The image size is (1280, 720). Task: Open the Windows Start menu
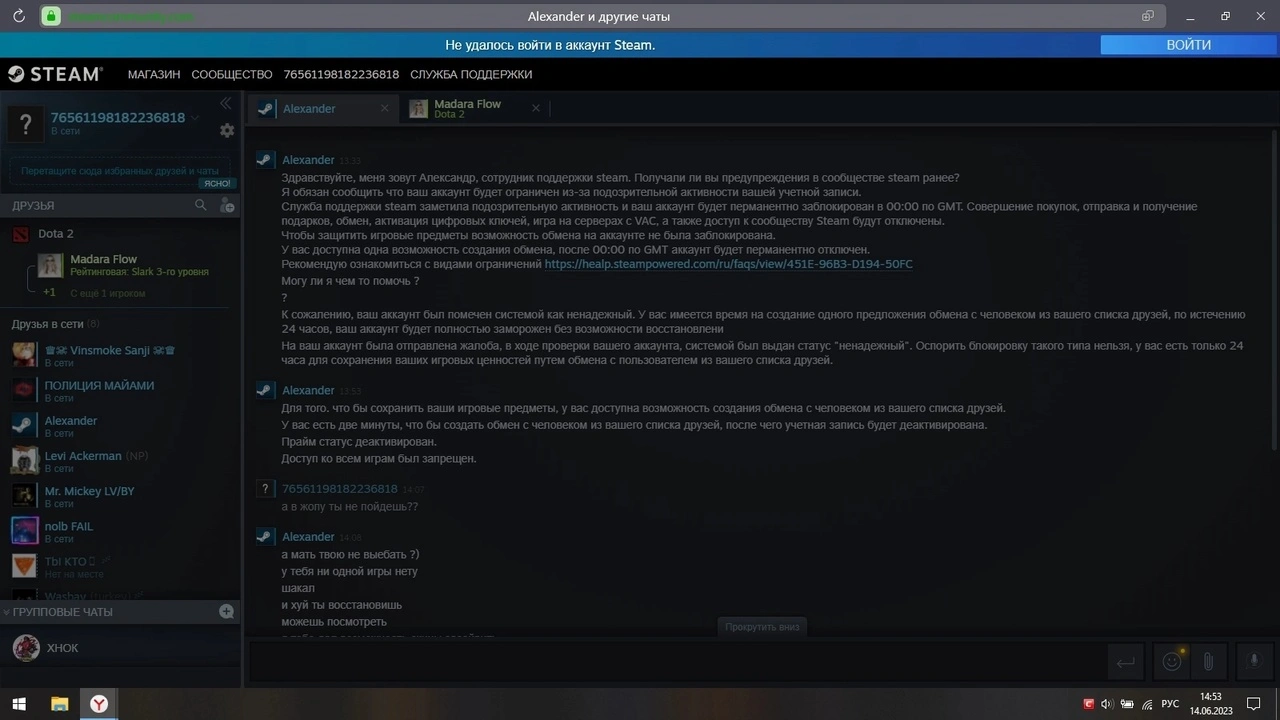(x=18, y=704)
